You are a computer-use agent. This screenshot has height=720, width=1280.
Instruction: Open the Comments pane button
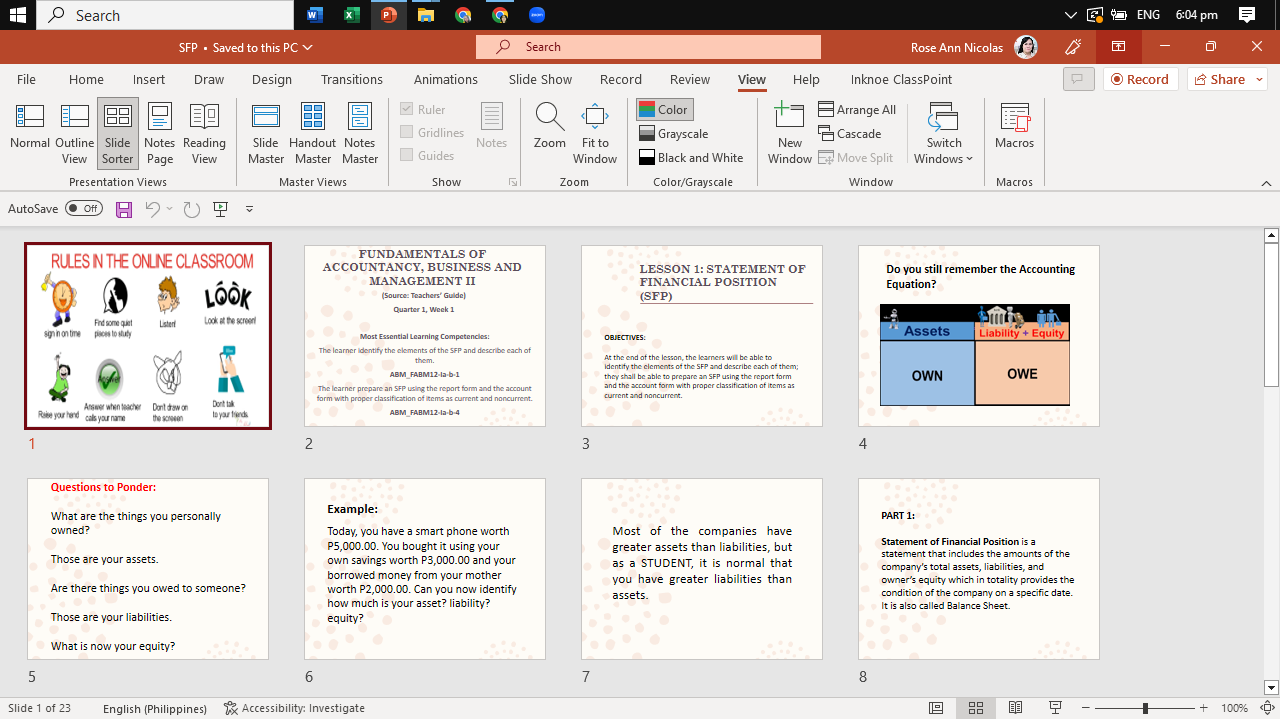tap(1078, 80)
